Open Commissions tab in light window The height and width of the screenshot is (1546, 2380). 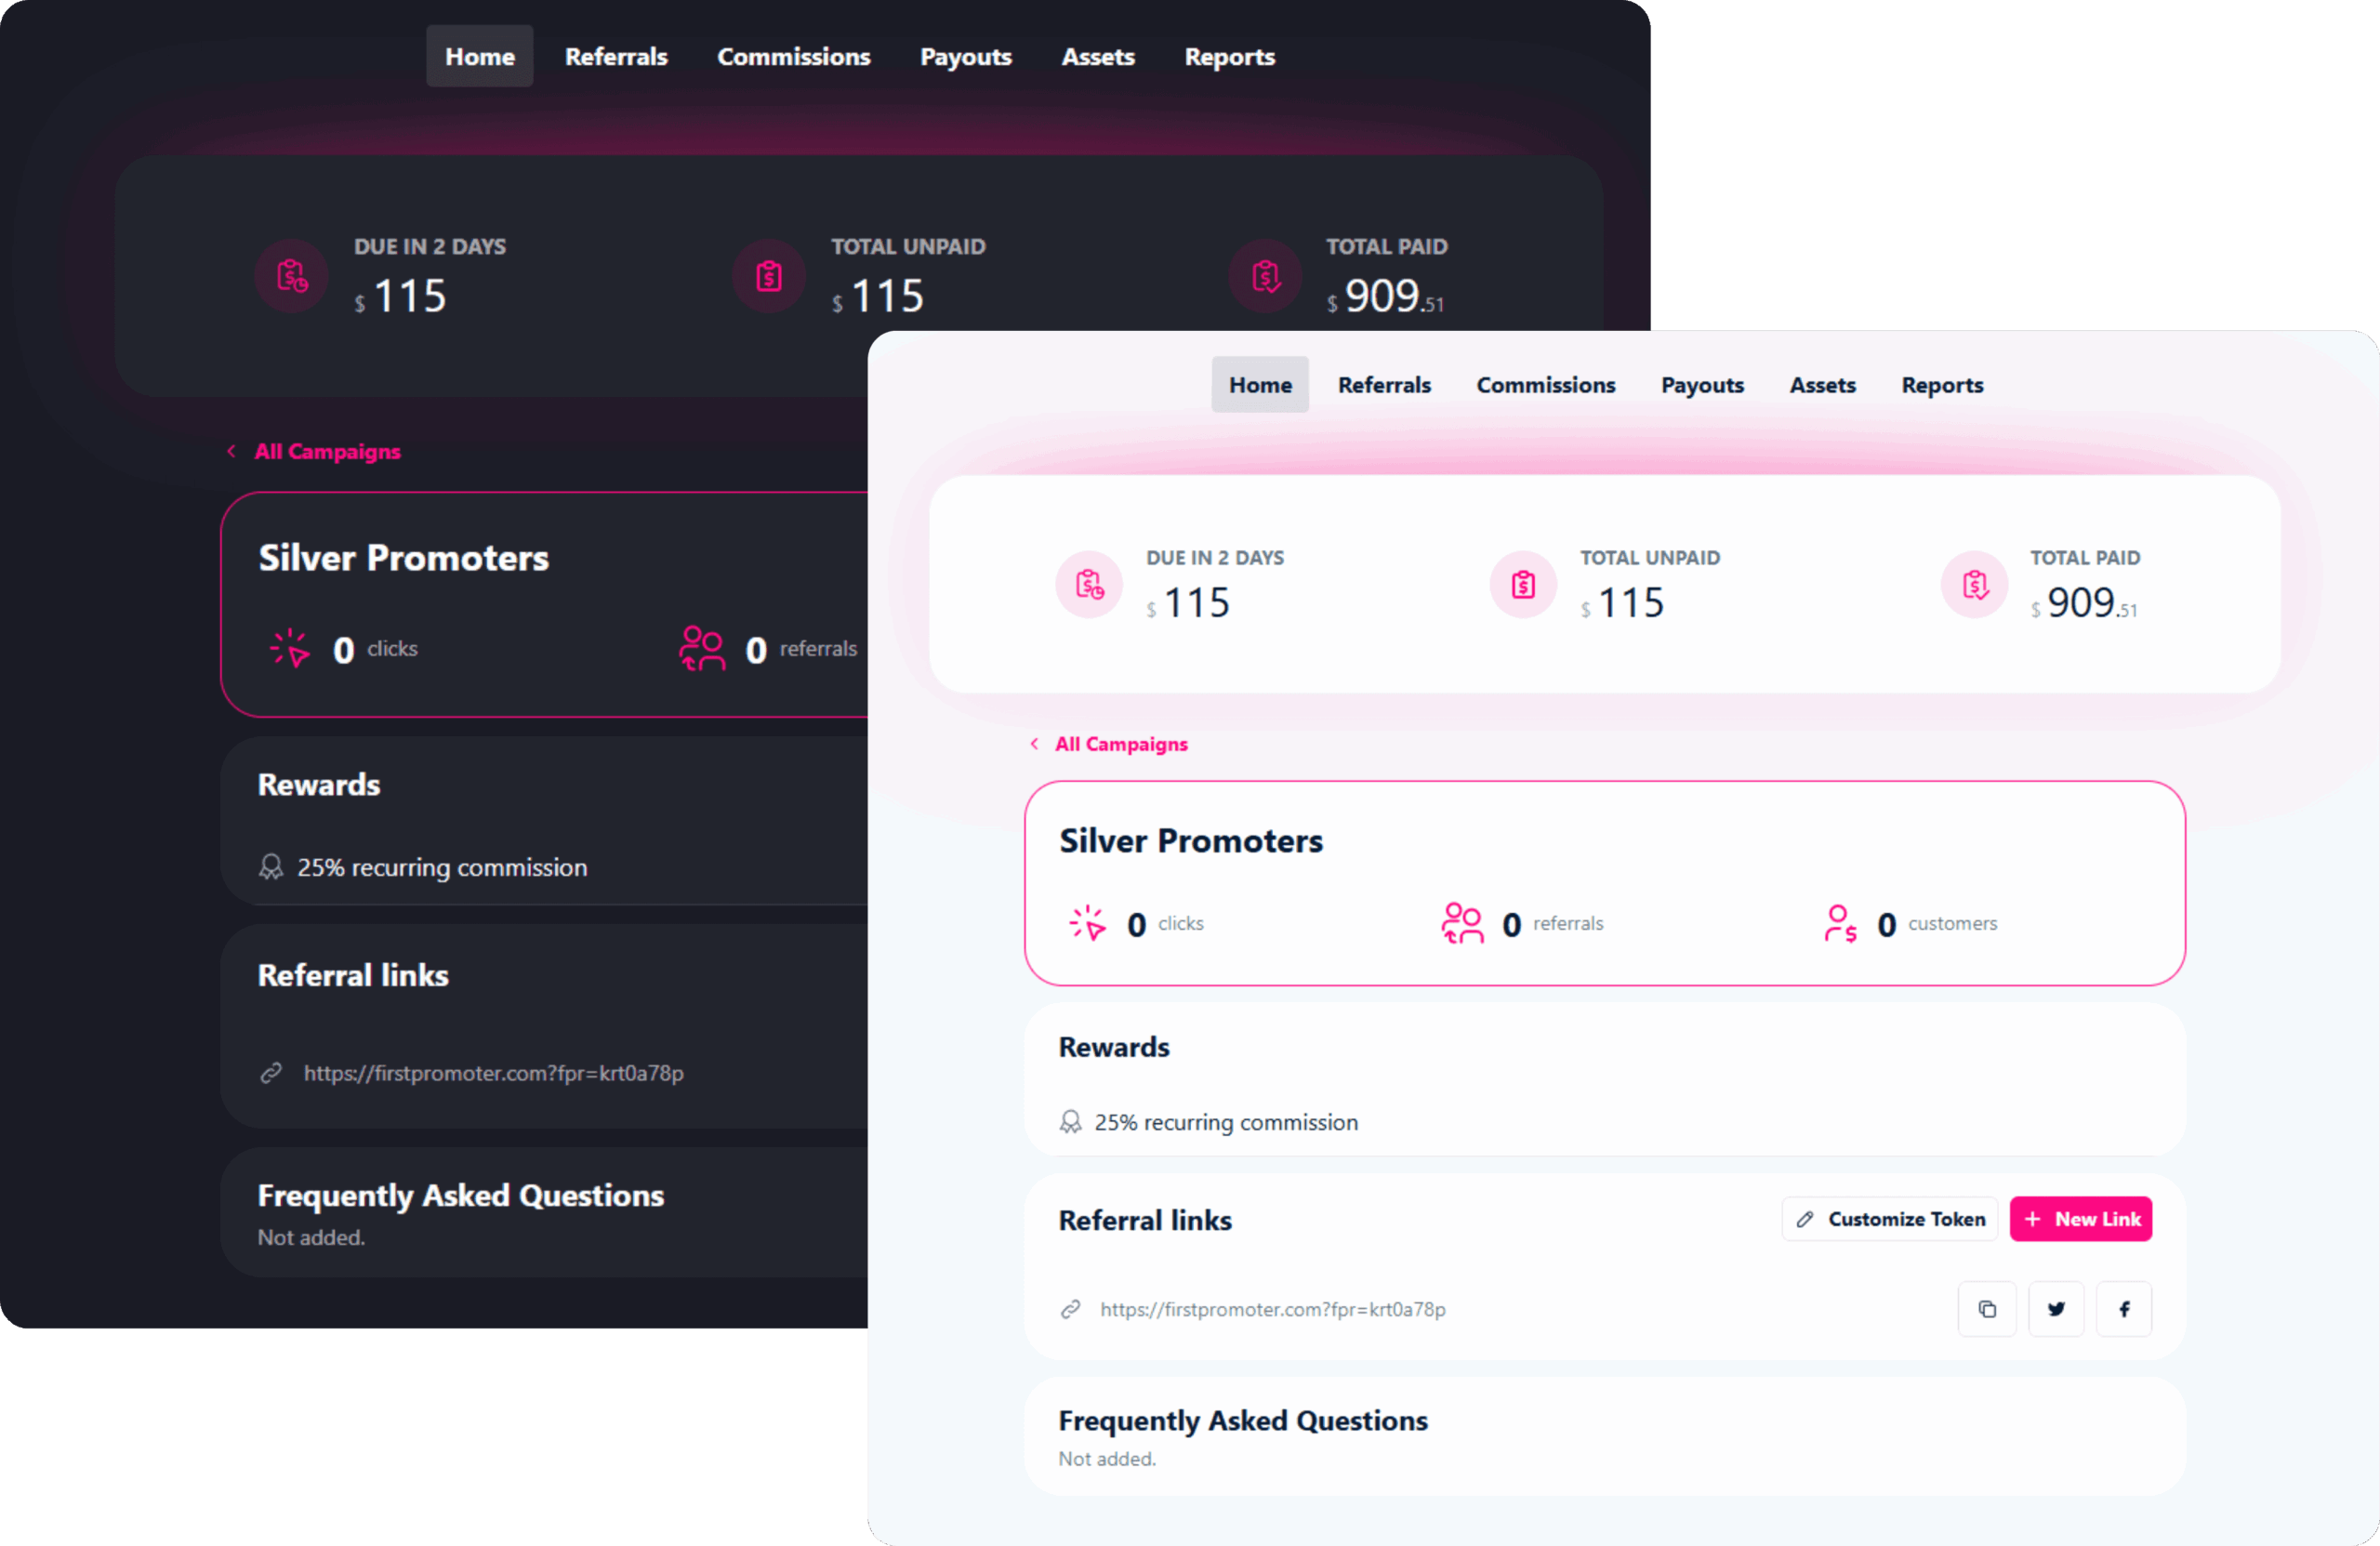(x=1546, y=385)
